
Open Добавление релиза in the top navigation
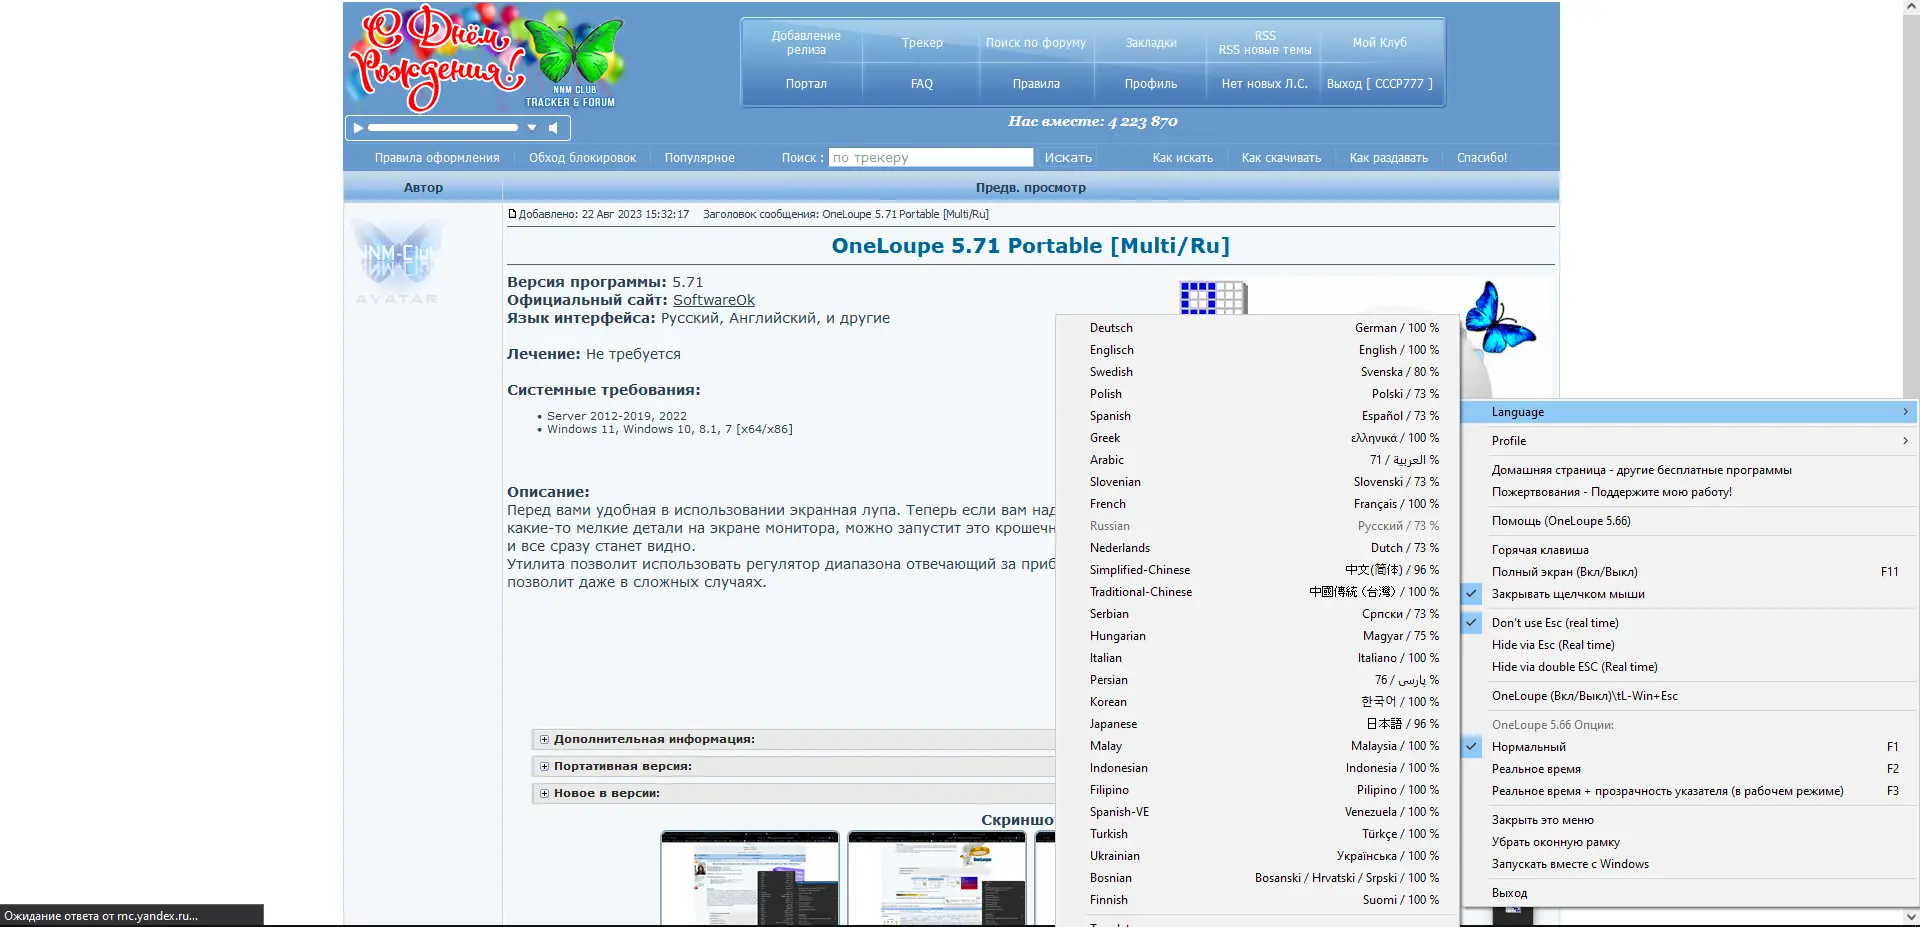[x=806, y=43]
